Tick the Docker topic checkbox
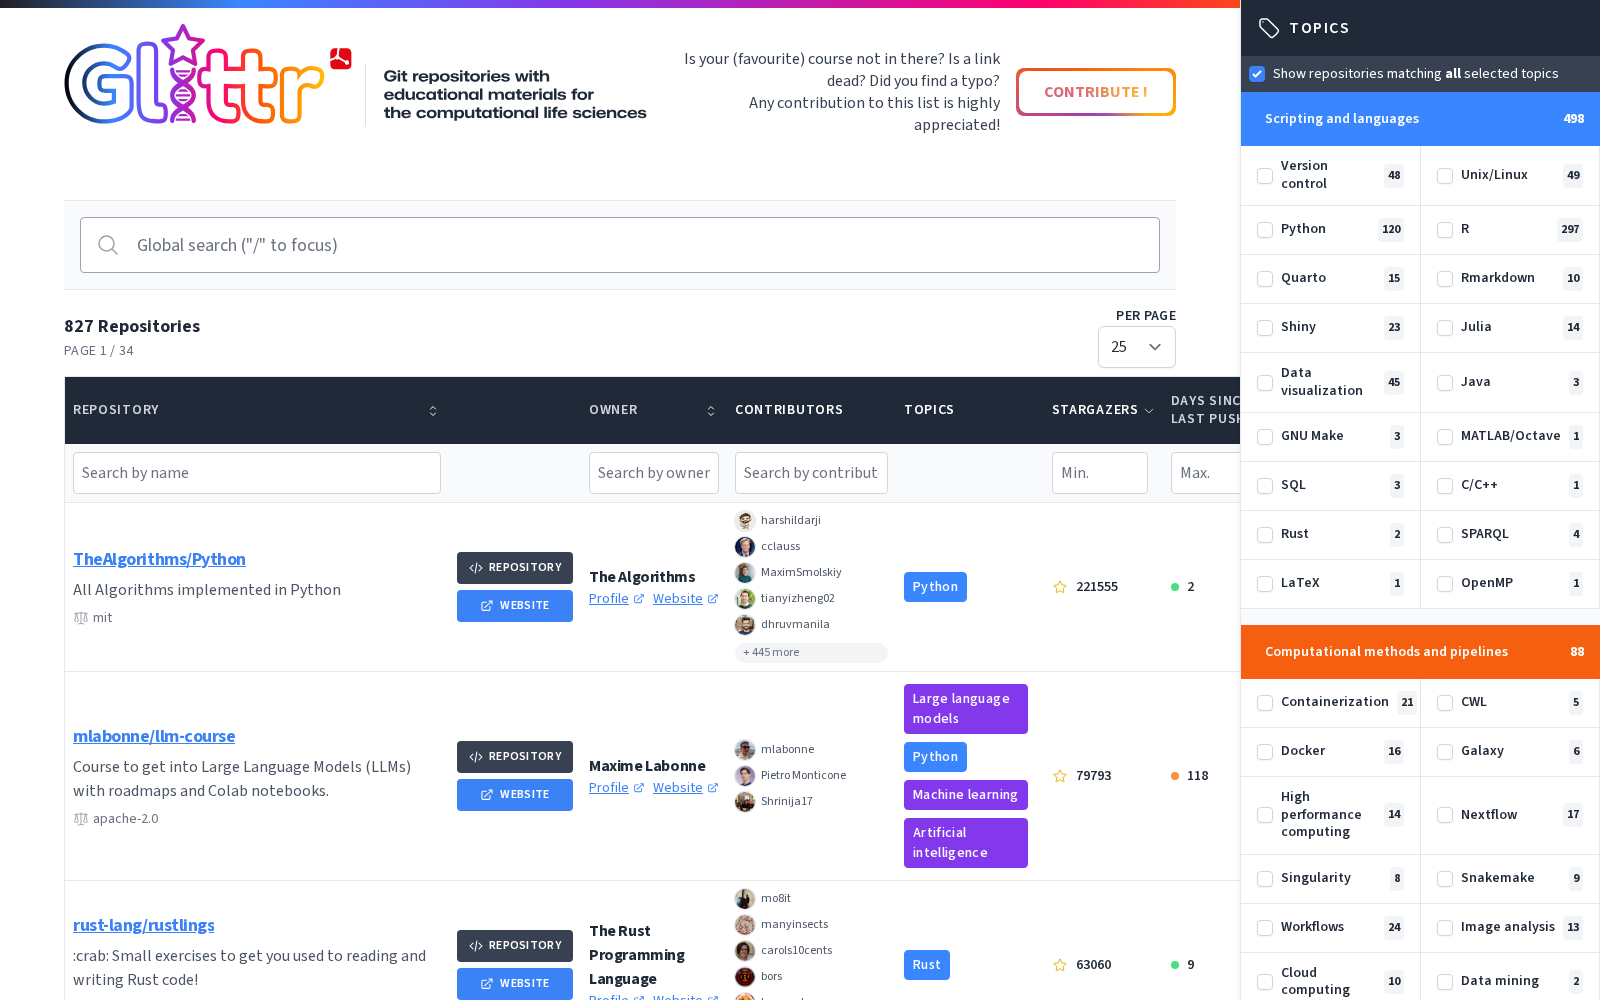The image size is (1600, 1000). [x=1265, y=752]
